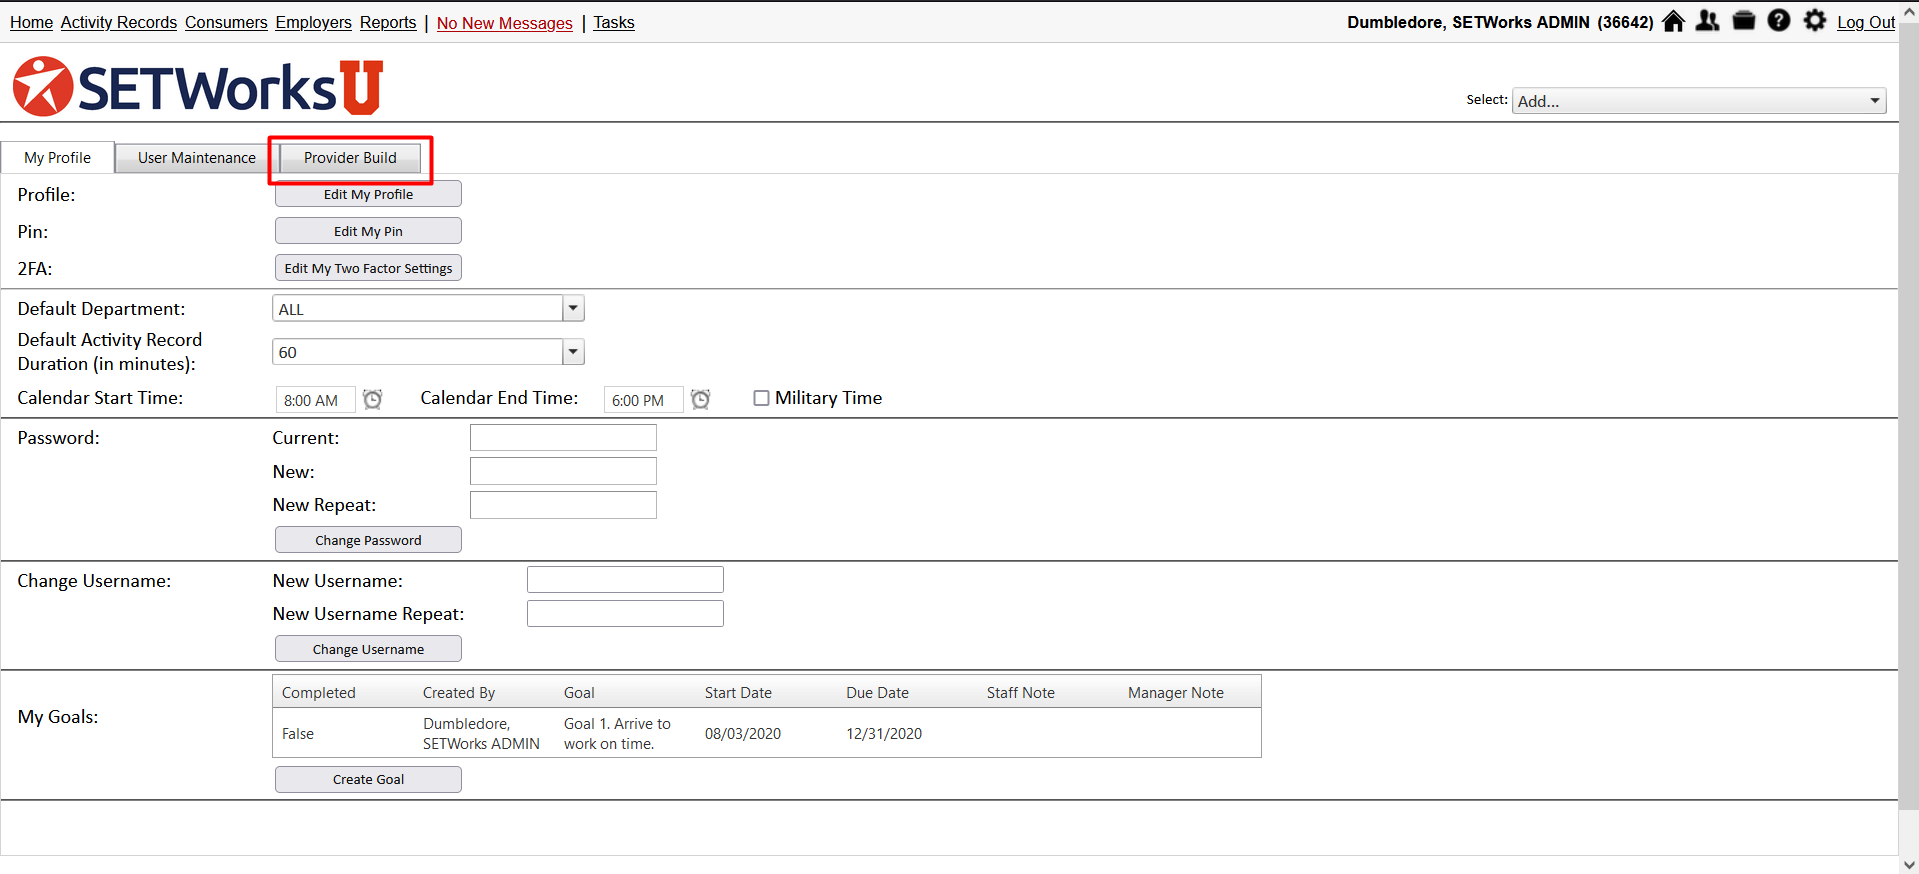Image resolution: width=1919 pixels, height=874 pixels.
Task: Click the Edit My Pin button
Action: click(368, 231)
